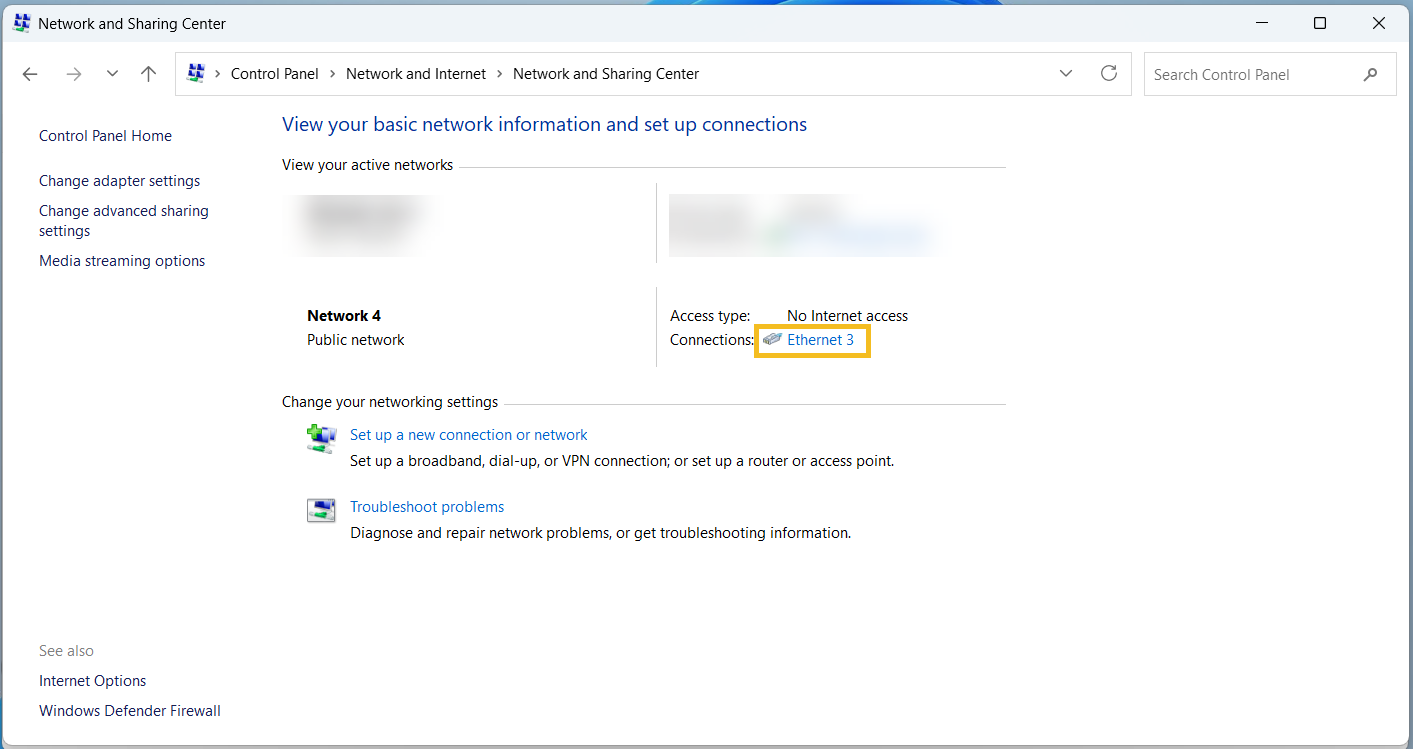Open Ethernet 3 connection status

[x=820, y=340]
